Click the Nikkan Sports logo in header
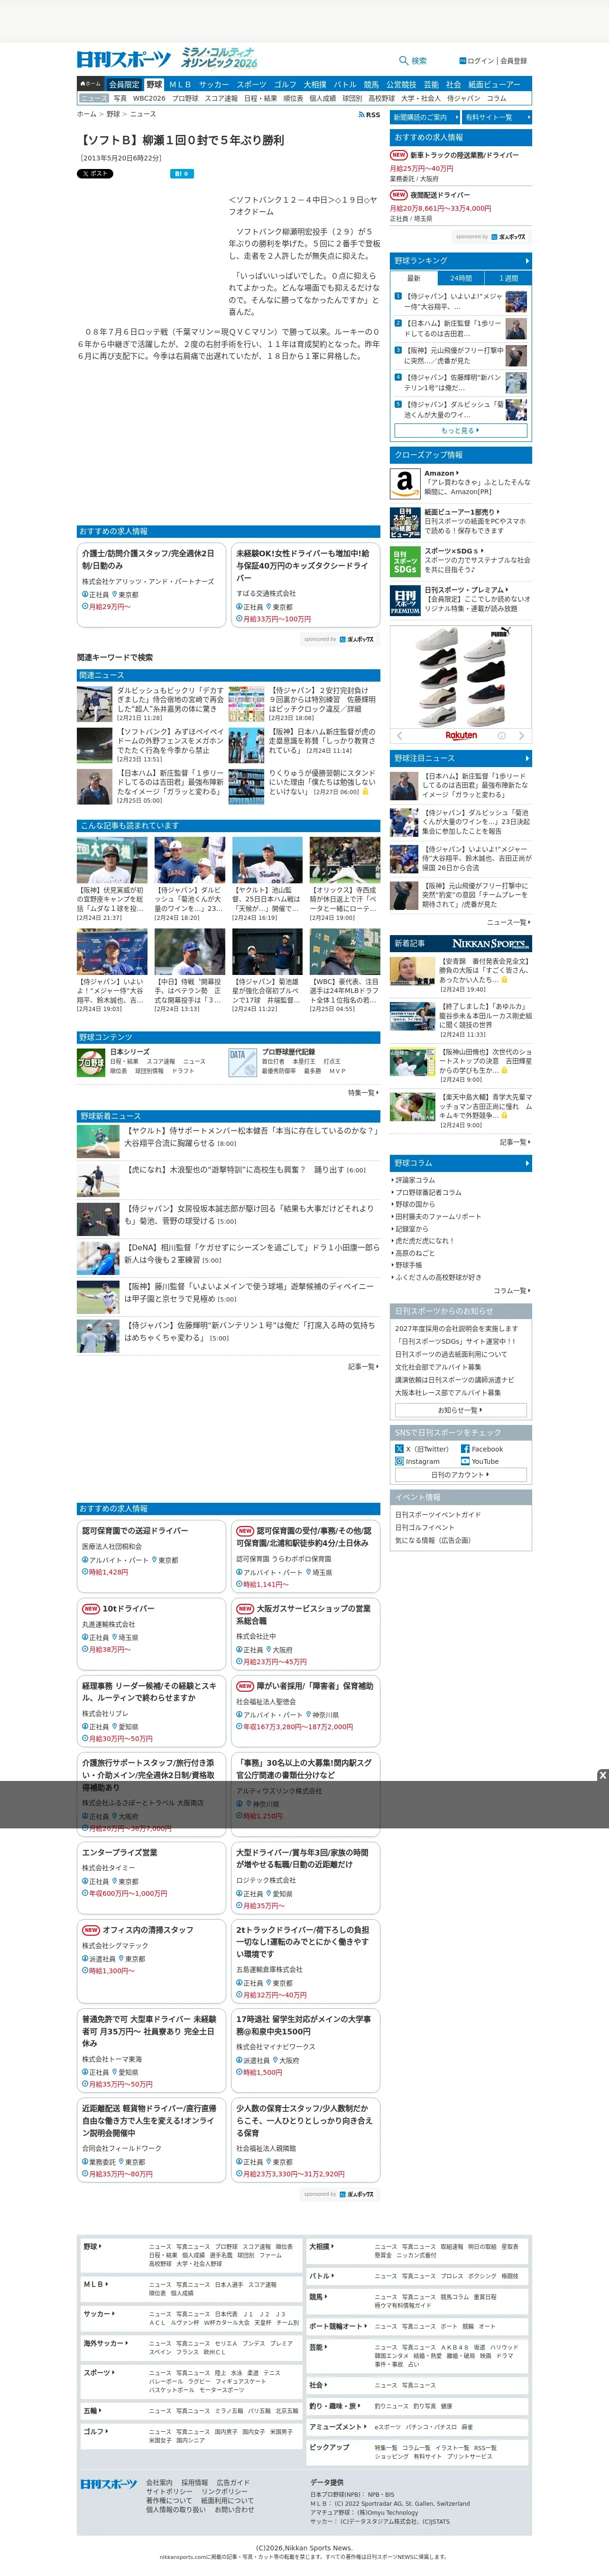This screenshot has height=2576, width=609. tap(124, 59)
